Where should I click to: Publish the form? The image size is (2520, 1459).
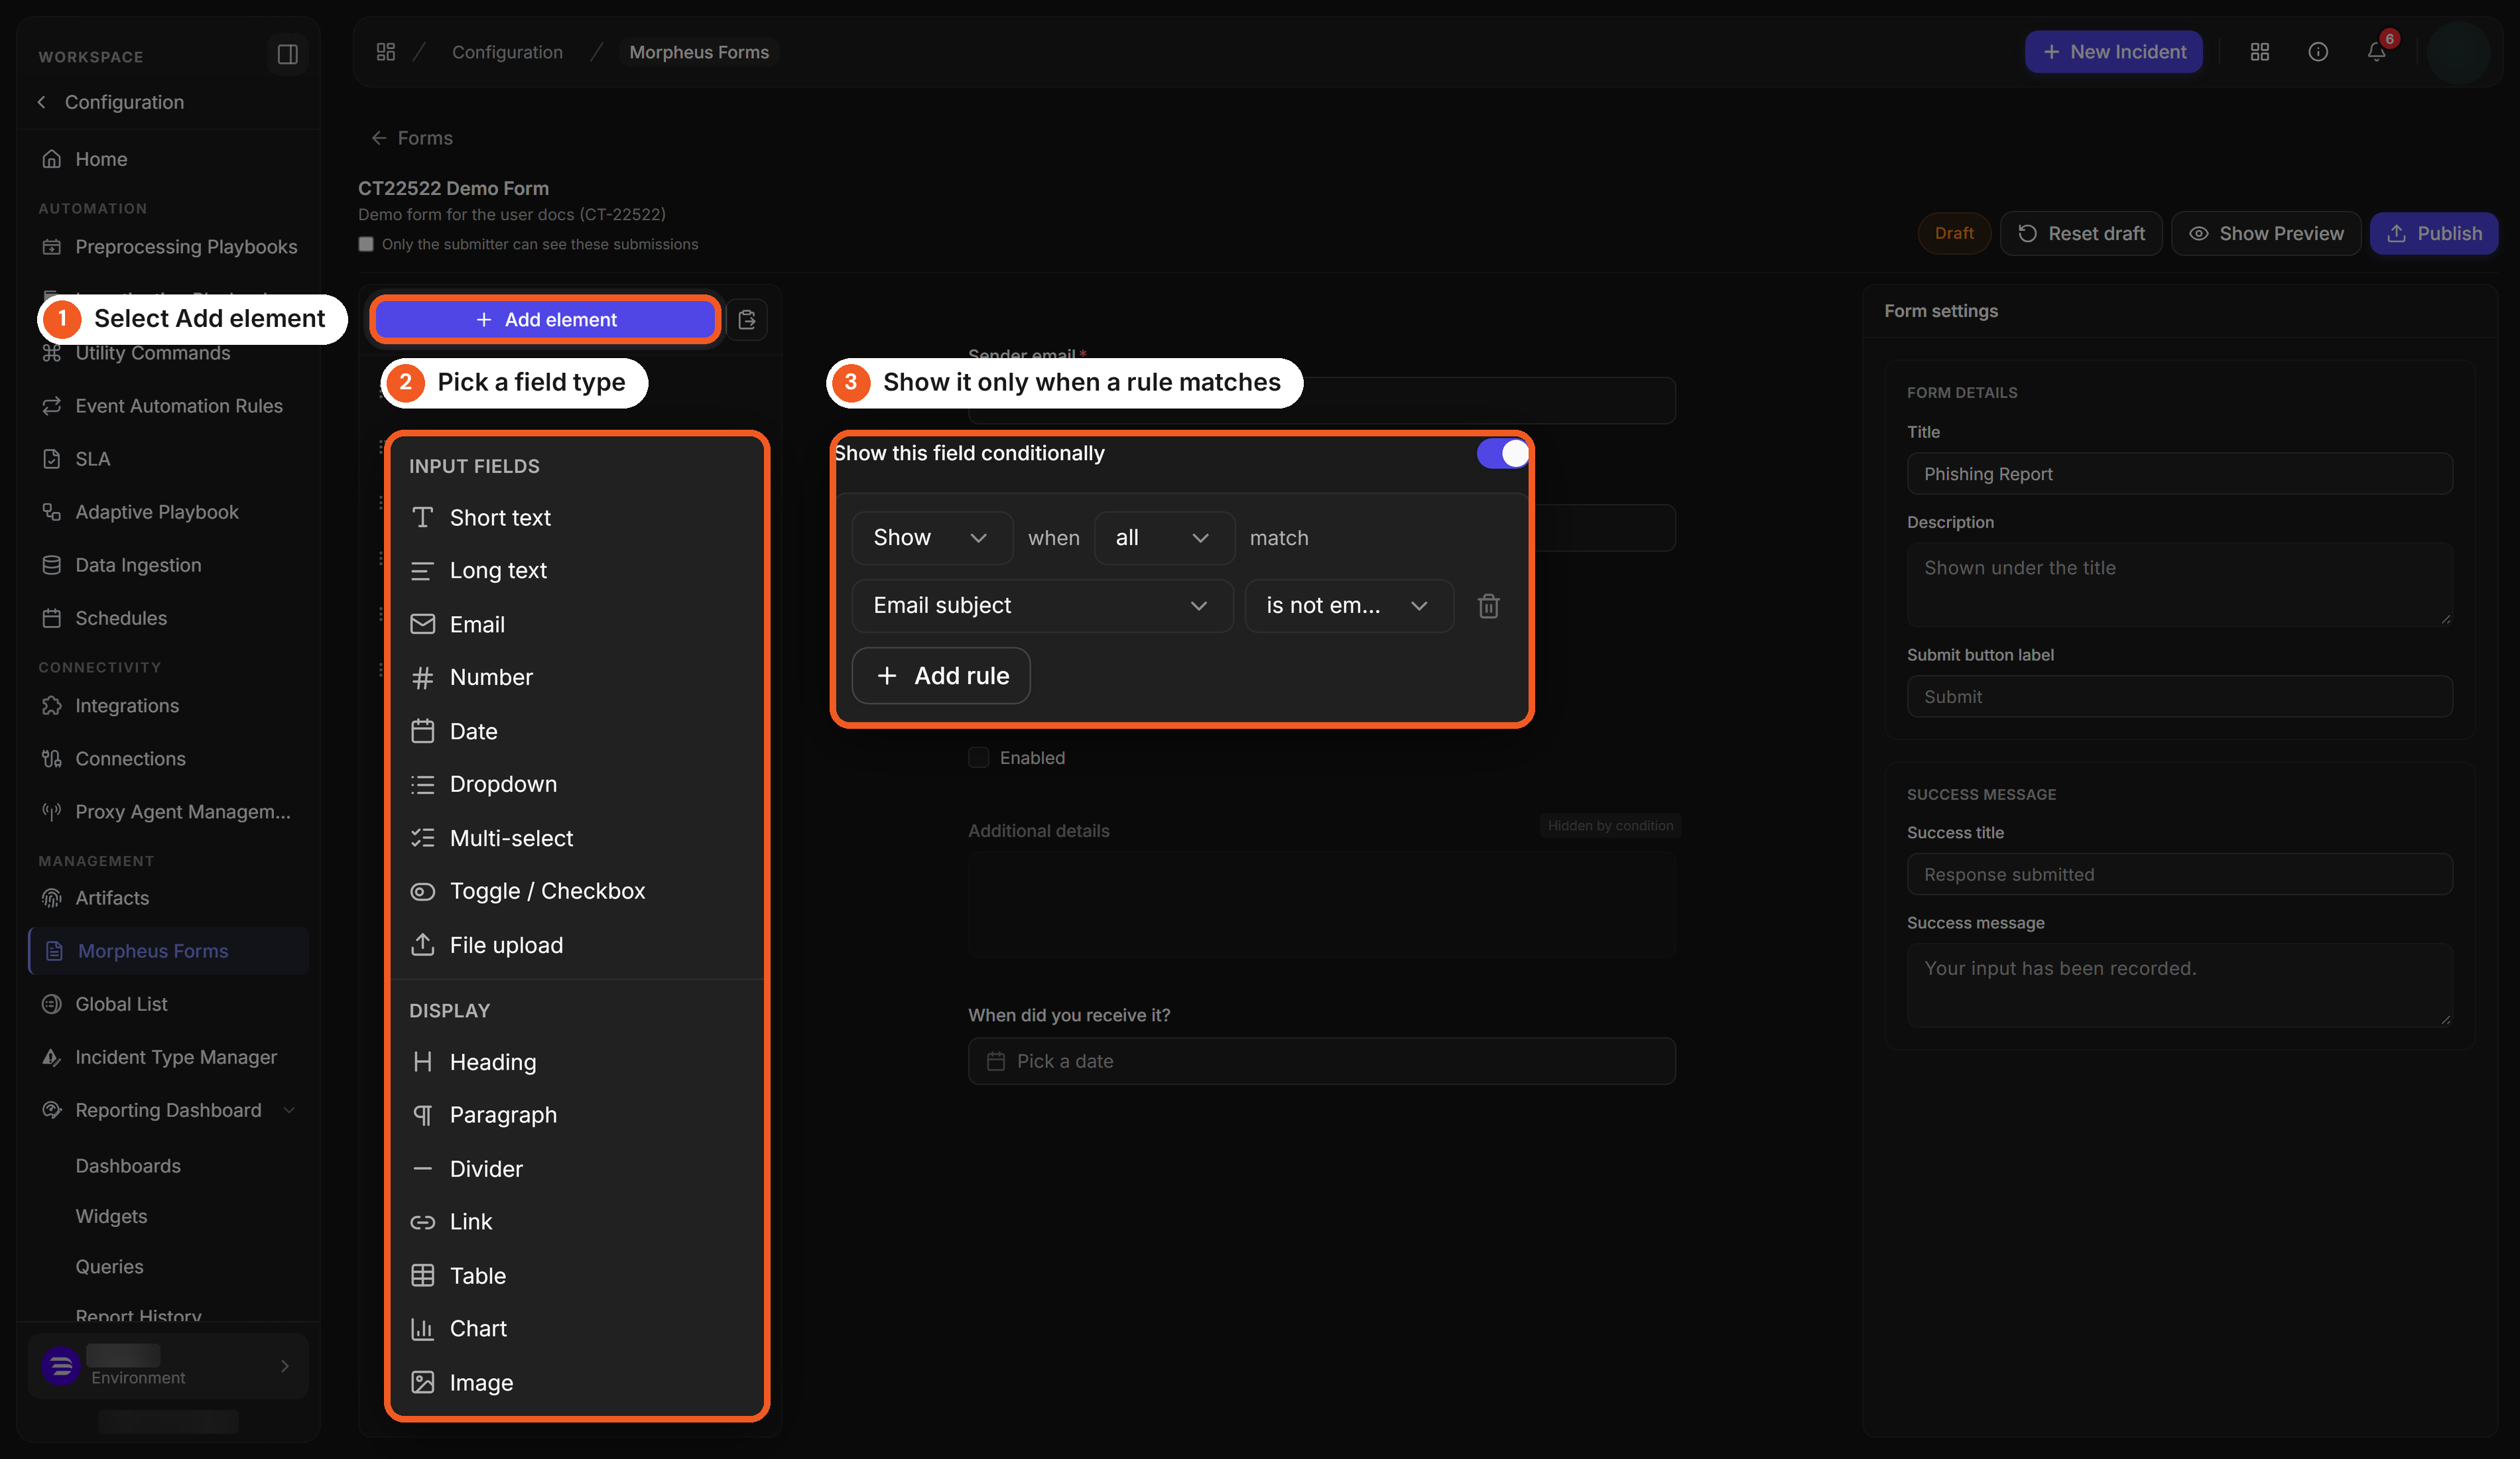click(2434, 233)
